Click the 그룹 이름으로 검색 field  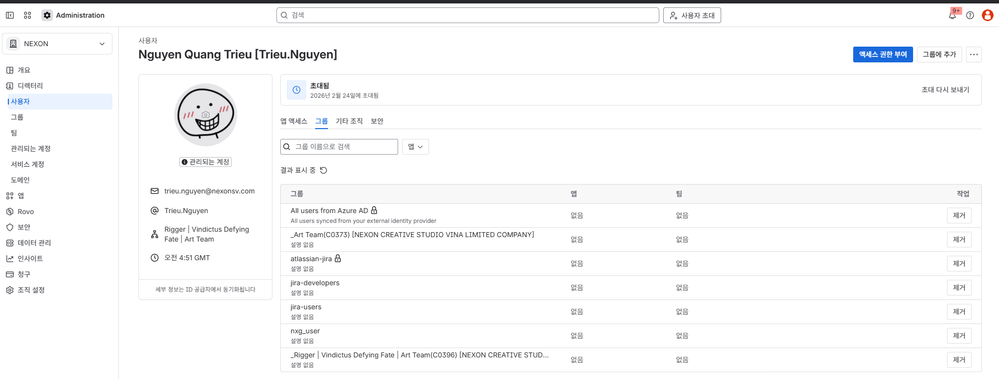(339, 147)
